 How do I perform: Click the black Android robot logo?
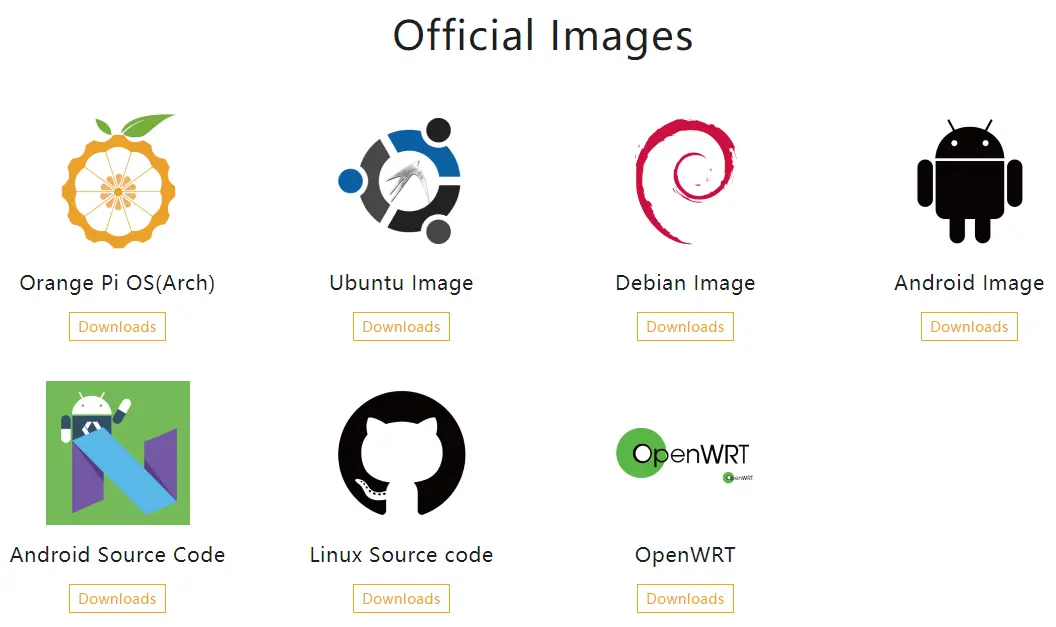click(x=969, y=181)
